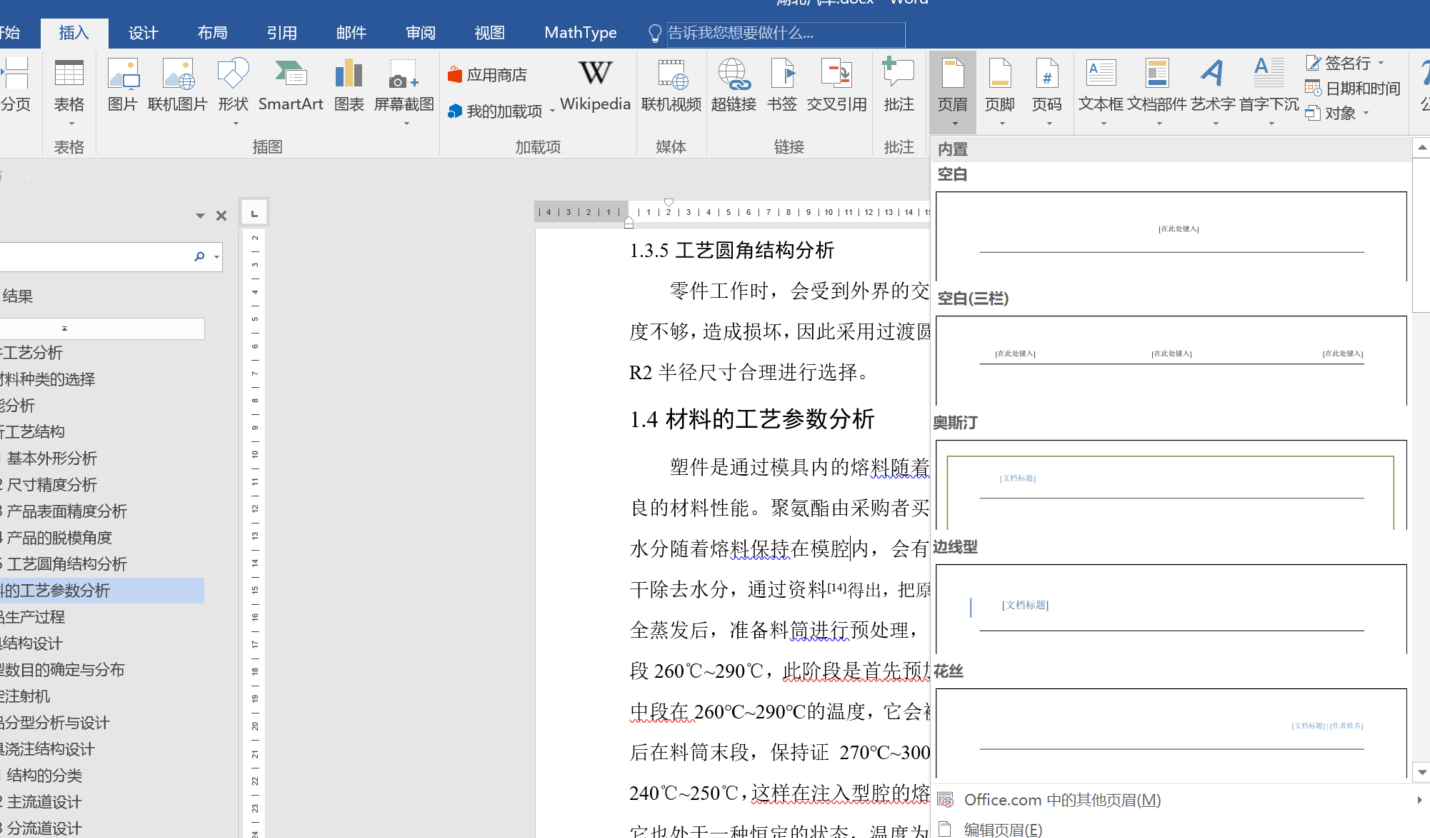
Task: Open navigation pane options arrow
Action: point(200,216)
